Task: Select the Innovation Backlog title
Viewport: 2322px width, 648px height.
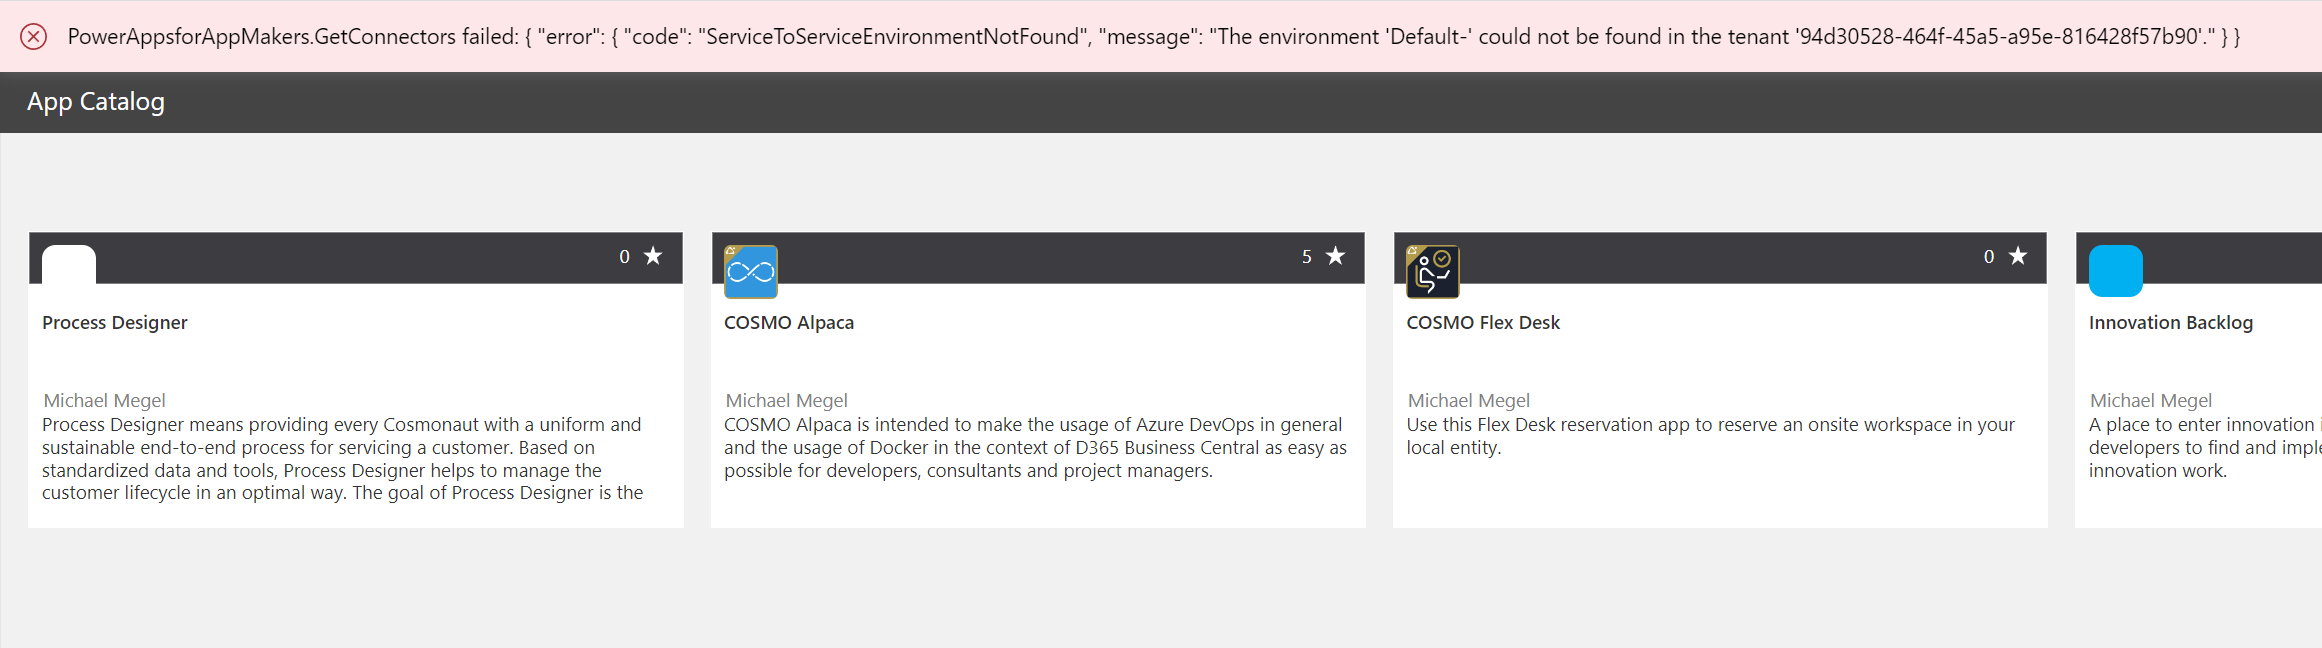Action: pos(2171,323)
